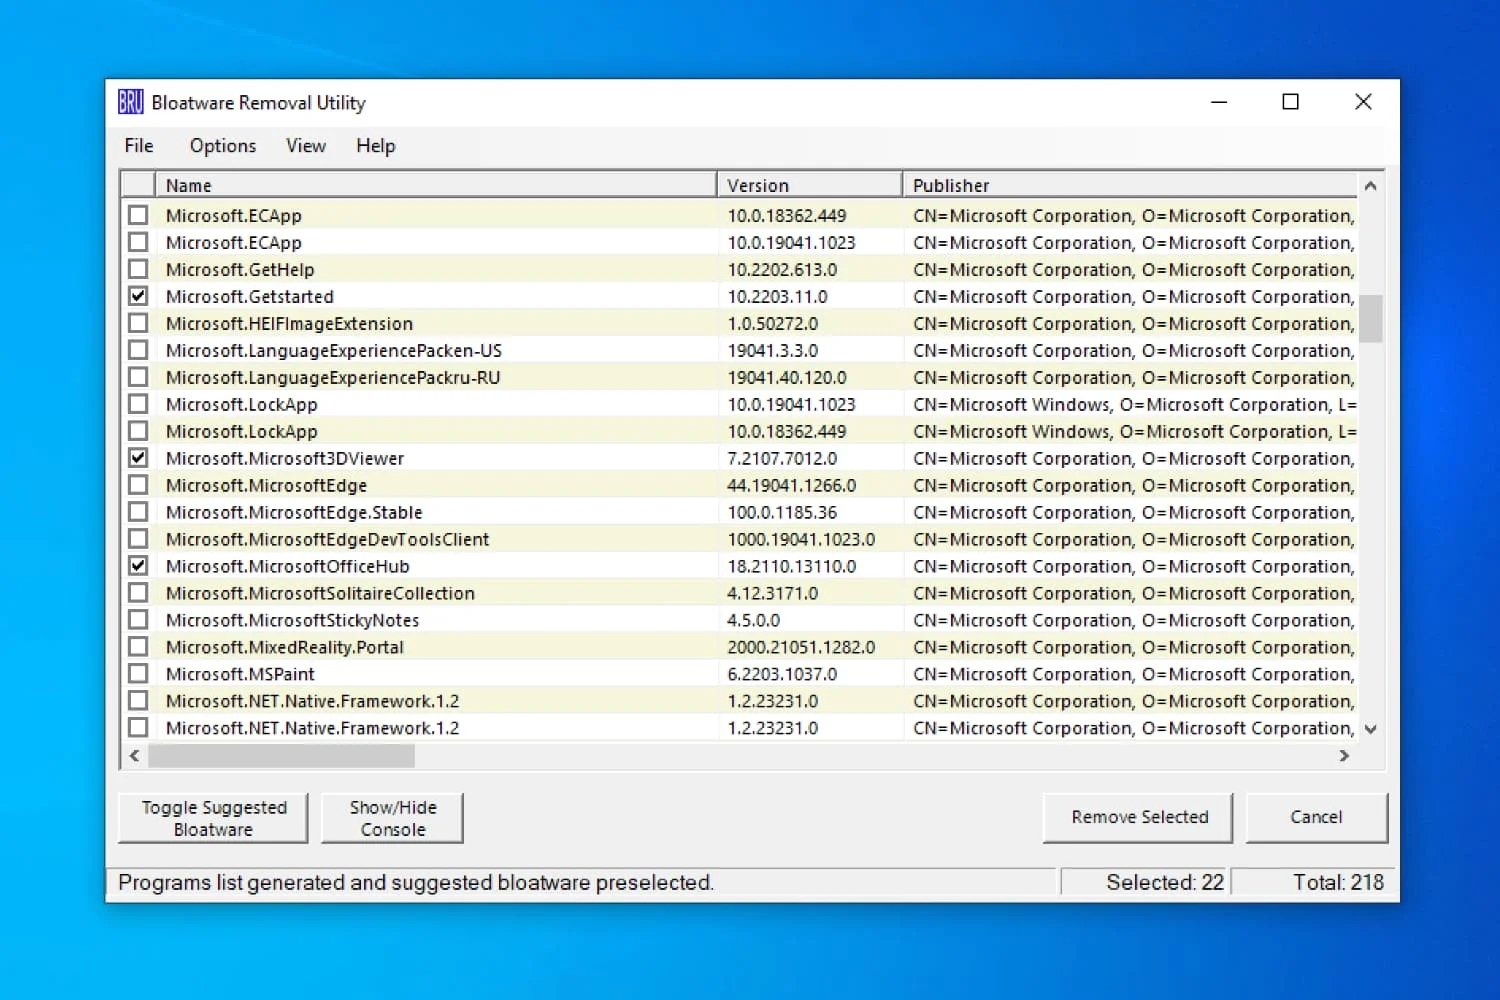Select the Microsoft.MixedReality.Portal row name
1500x1000 pixels.
285,647
